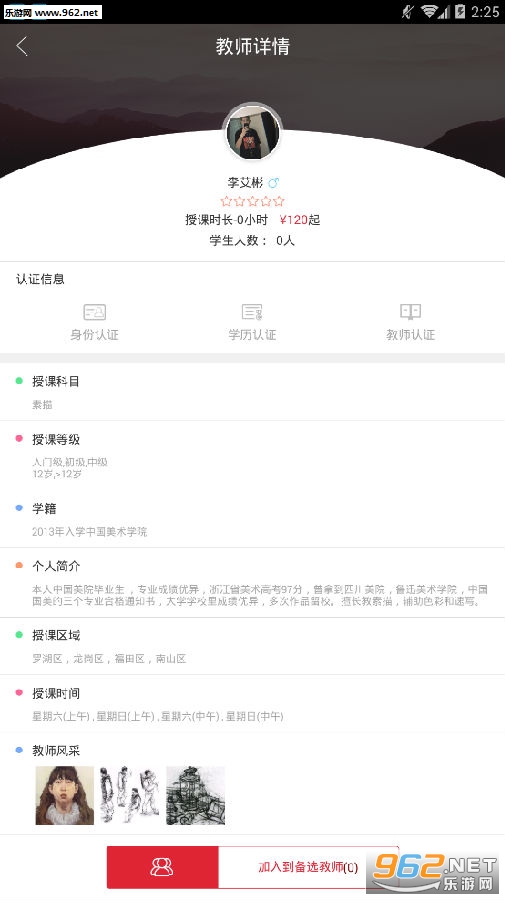505x900 pixels.
Task: Tap the 授课区域 district list
Action: pos(109,658)
